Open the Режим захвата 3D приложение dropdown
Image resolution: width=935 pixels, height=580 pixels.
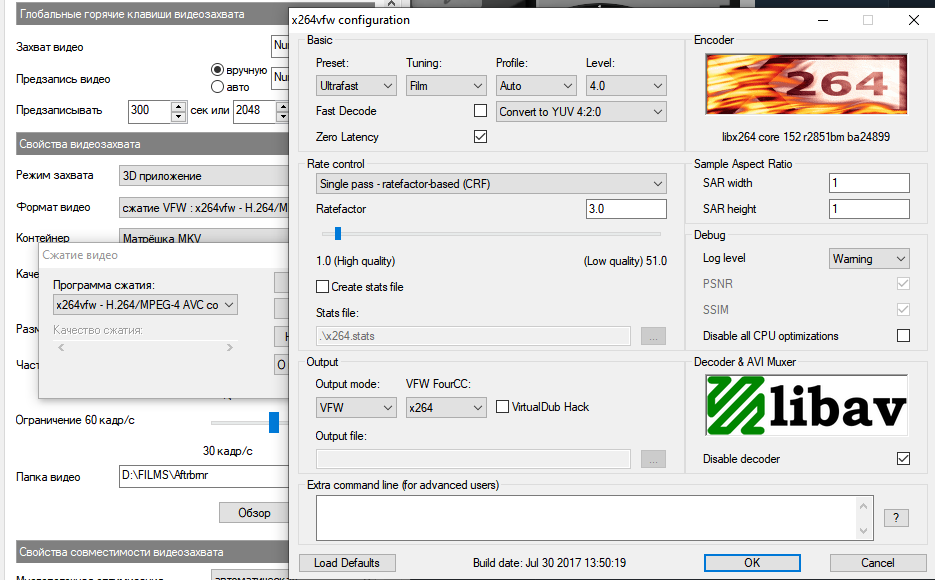point(204,176)
